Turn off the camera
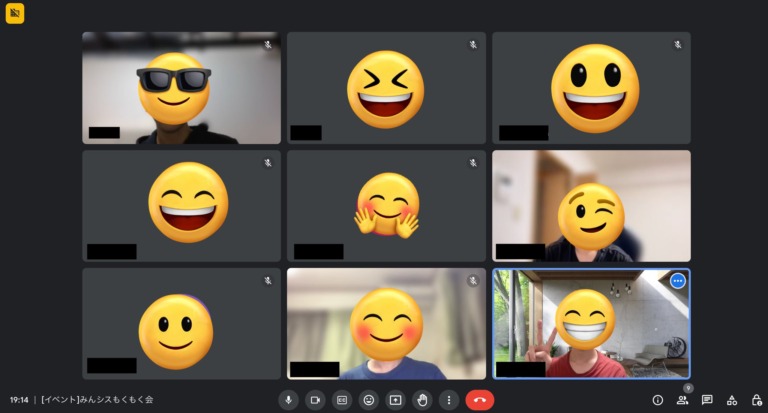Image resolution: width=768 pixels, height=413 pixels. [x=315, y=400]
